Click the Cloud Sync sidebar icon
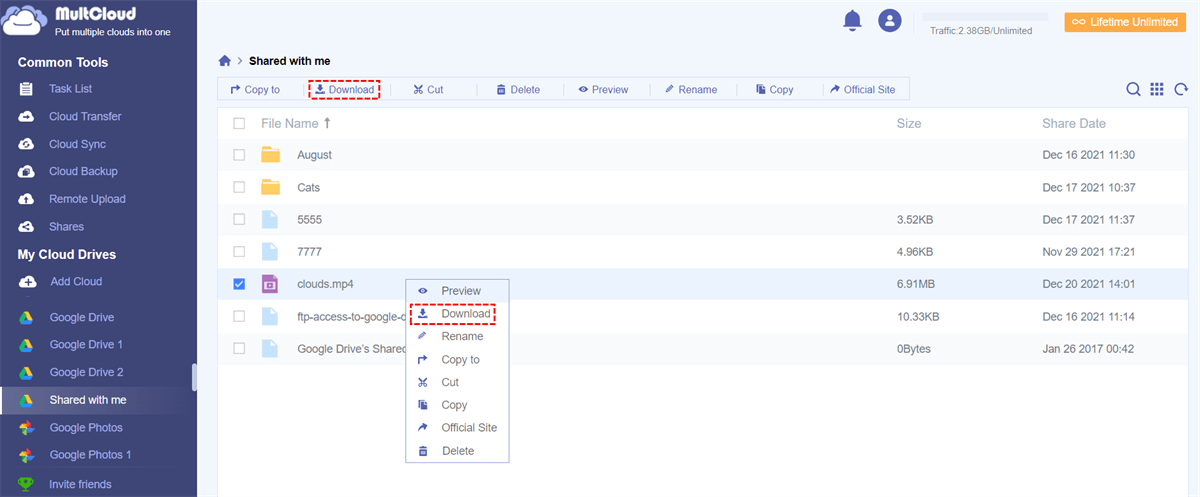Screen dimensions: 1200x497 point(27,144)
